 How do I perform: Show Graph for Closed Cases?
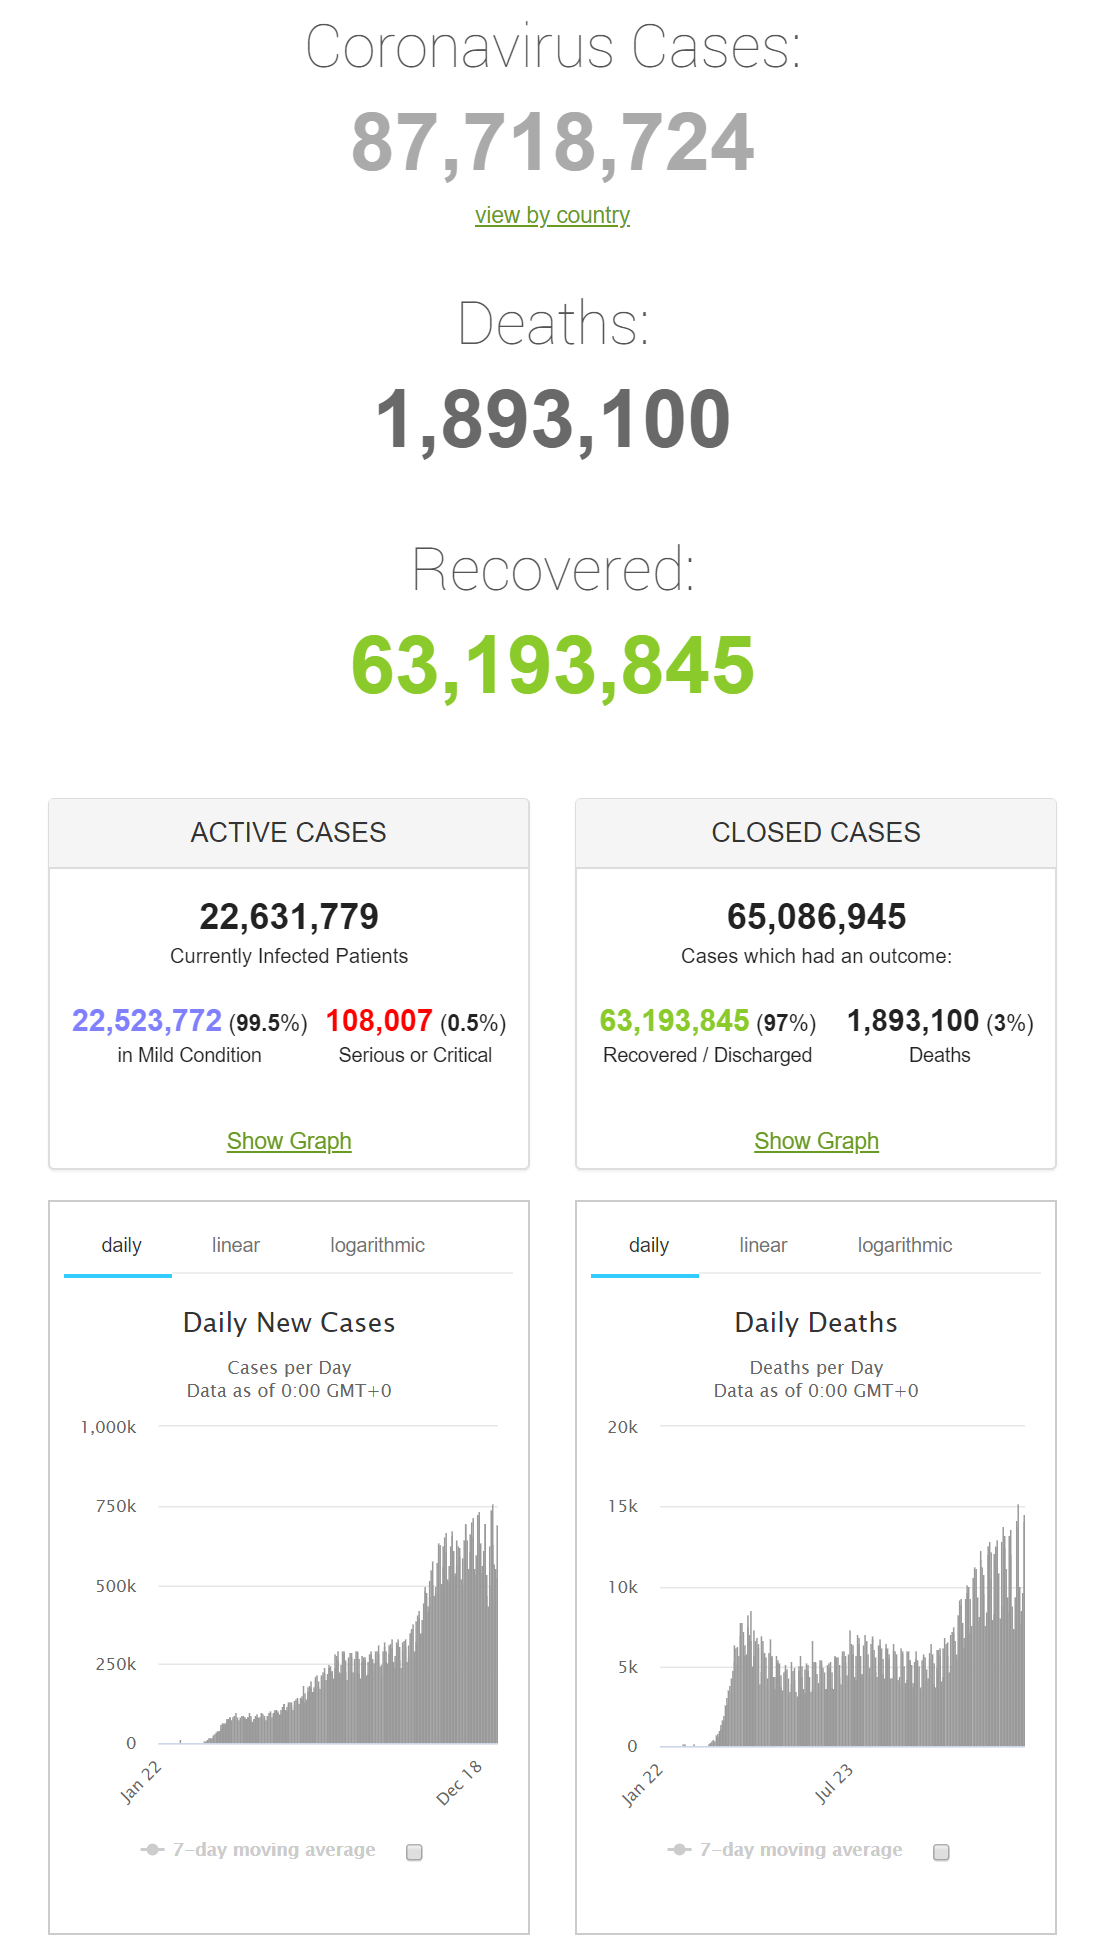pos(816,1141)
